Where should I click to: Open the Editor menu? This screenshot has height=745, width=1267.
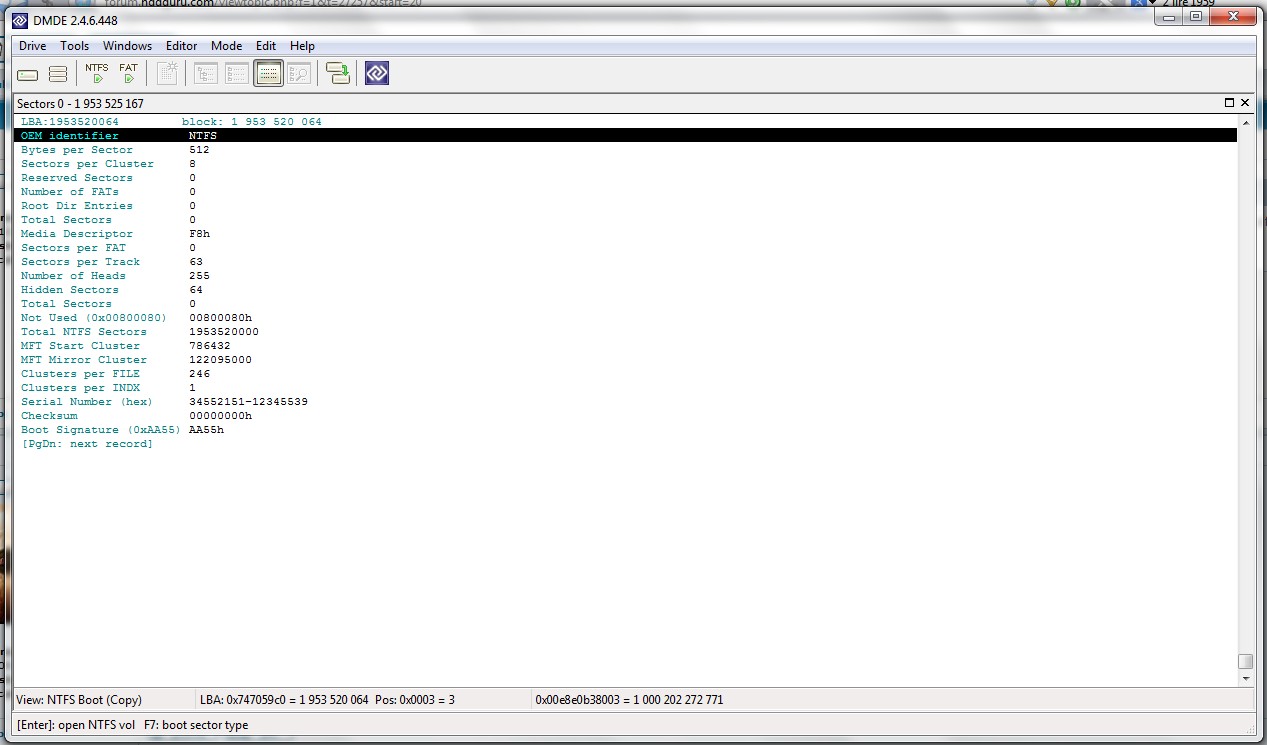click(181, 46)
